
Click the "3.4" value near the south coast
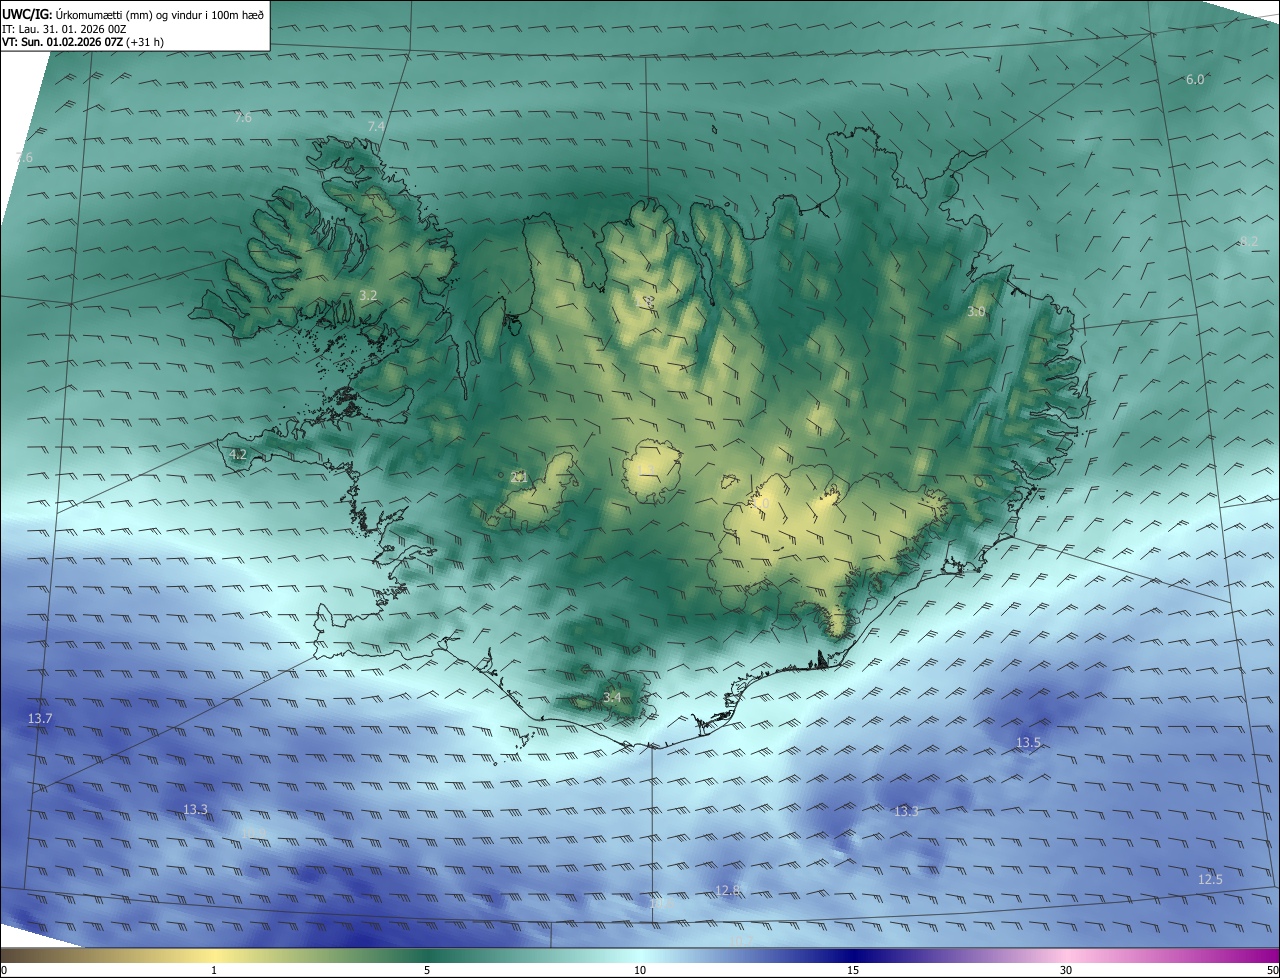[x=612, y=697]
